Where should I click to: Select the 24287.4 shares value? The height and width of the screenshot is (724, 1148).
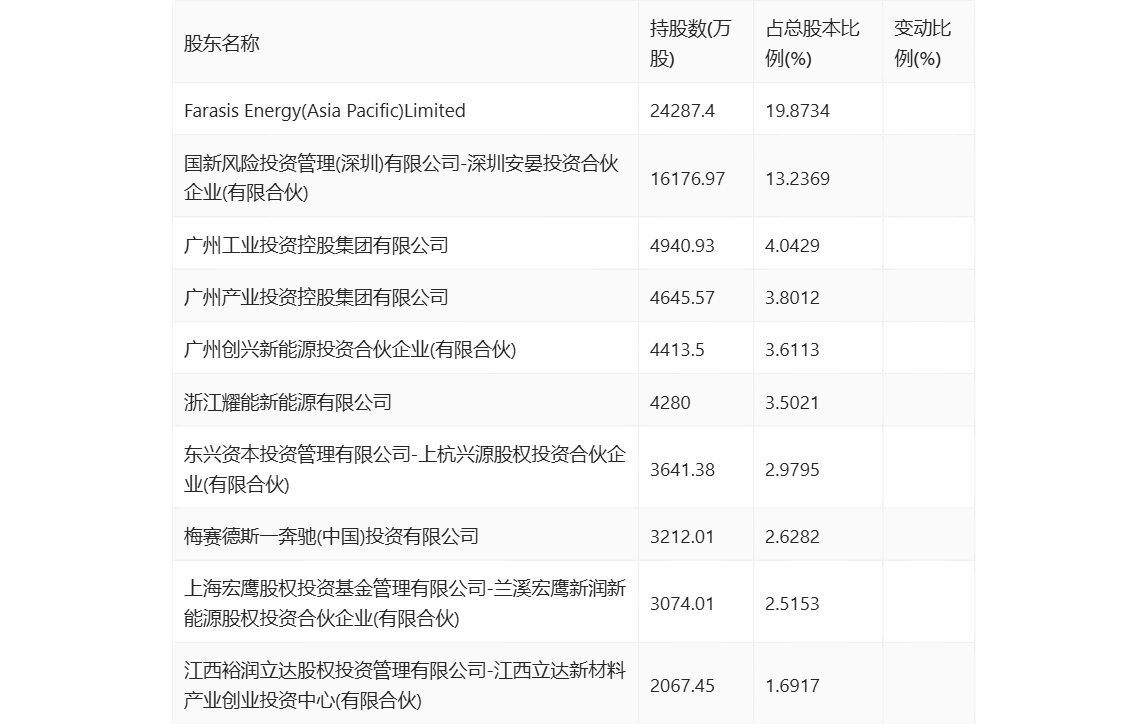coord(682,111)
